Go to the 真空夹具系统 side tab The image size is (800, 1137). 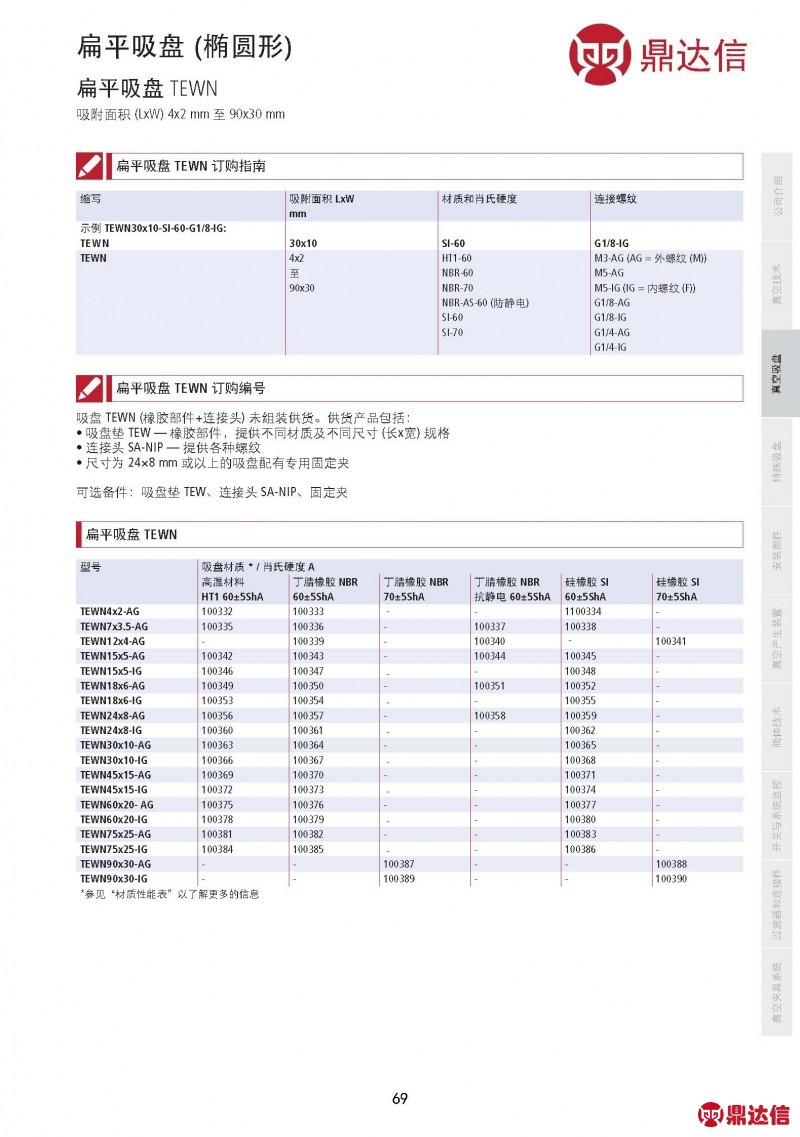pos(777,993)
